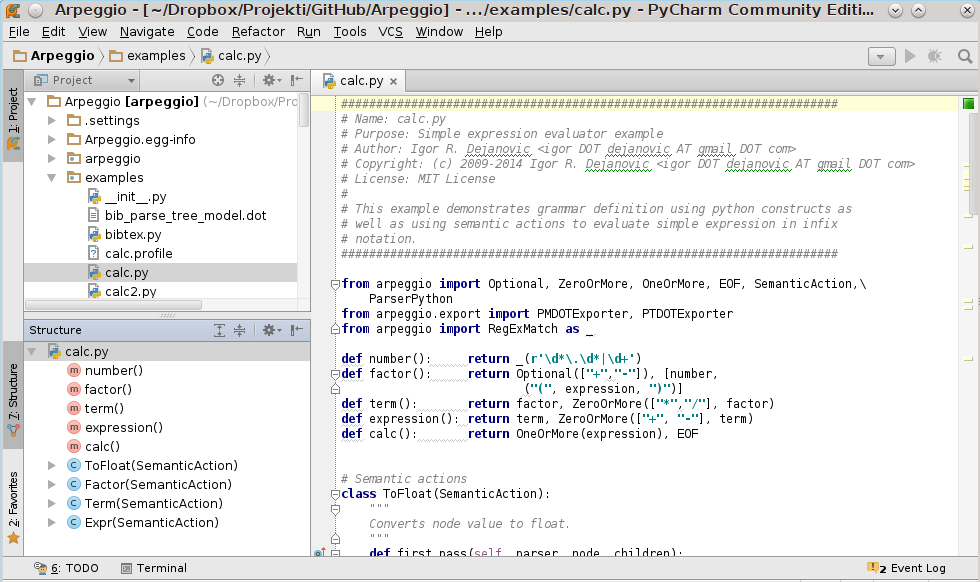Open the Refactor menu
Image resolution: width=980 pixels, height=582 pixels.
coord(258,32)
